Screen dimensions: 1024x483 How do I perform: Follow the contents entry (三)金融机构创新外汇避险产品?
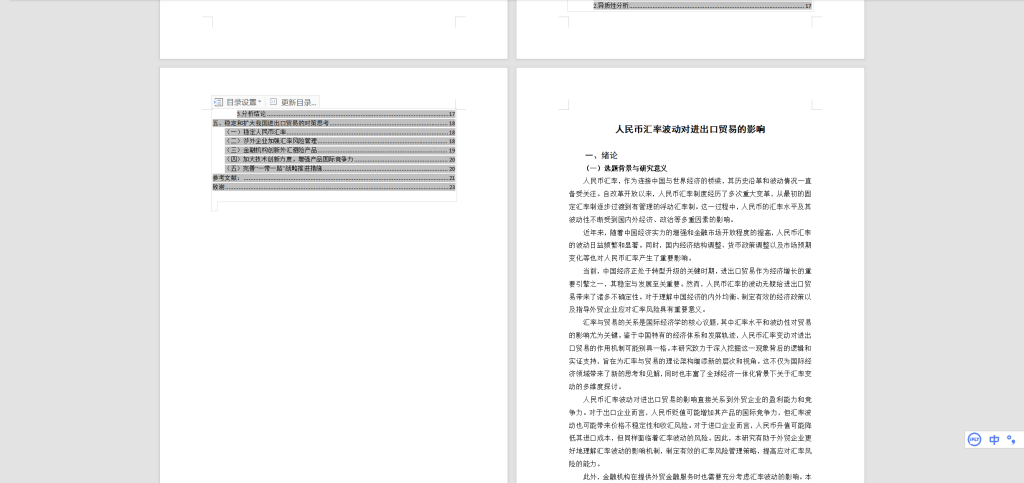point(340,150)
